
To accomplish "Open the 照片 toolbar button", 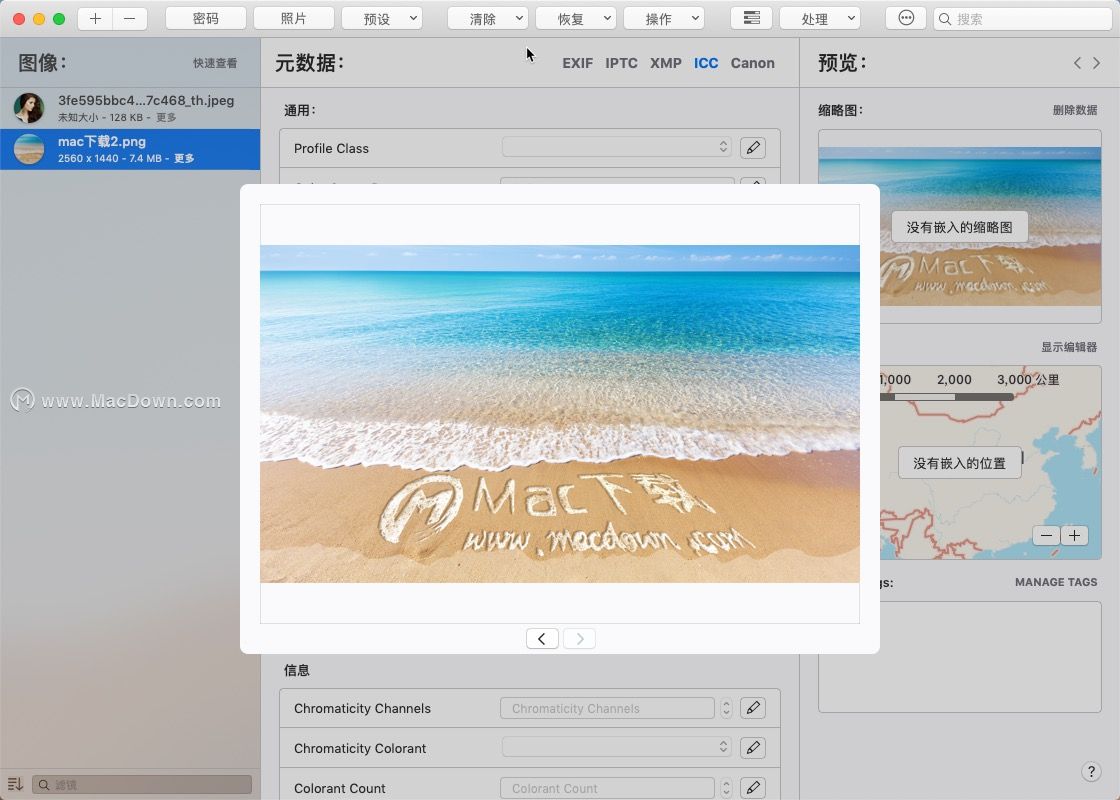I will coord(294,19).
